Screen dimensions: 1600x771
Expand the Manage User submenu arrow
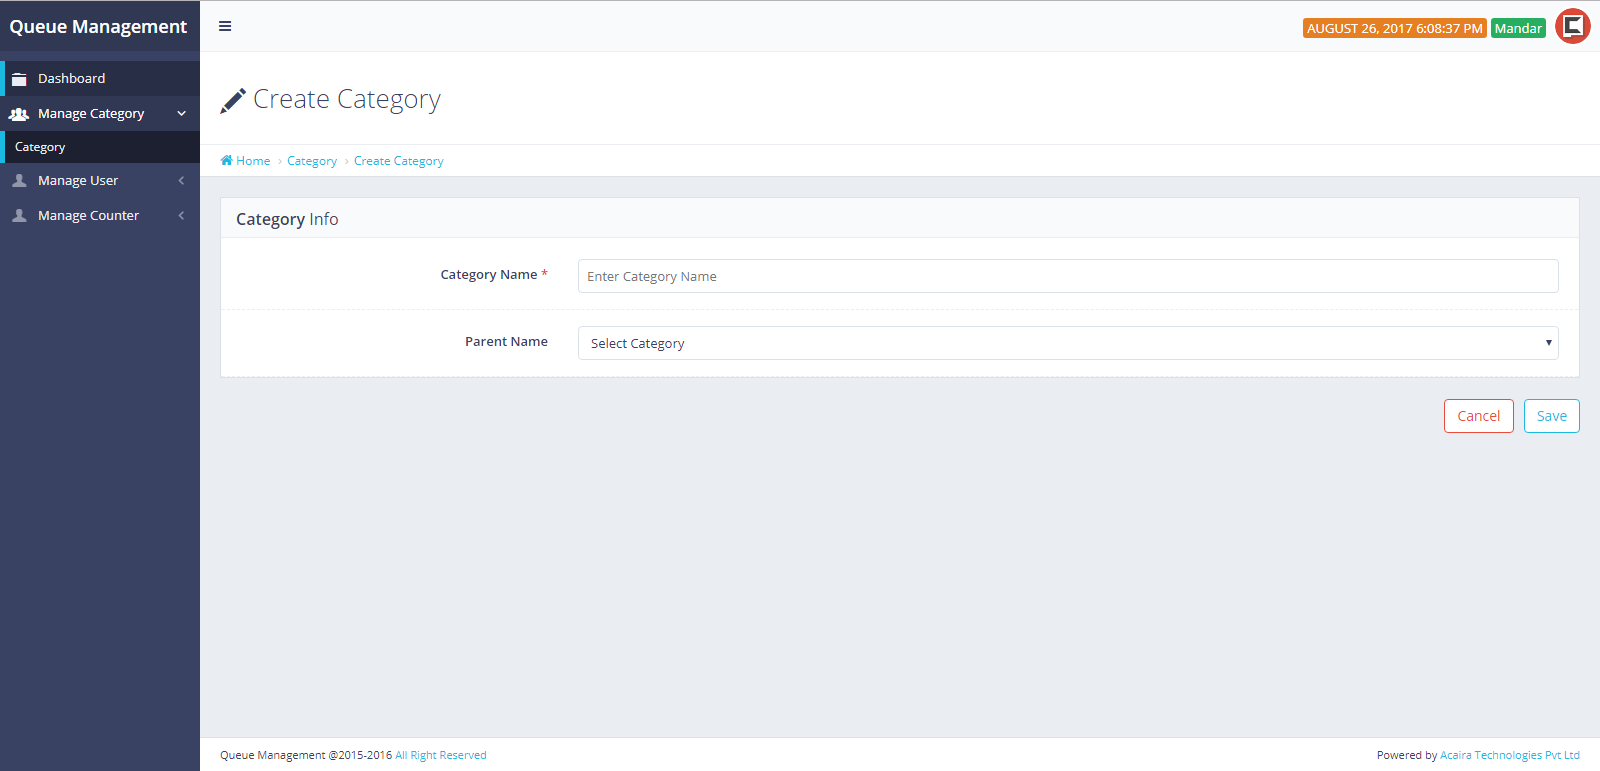click(x=181, y=181)
